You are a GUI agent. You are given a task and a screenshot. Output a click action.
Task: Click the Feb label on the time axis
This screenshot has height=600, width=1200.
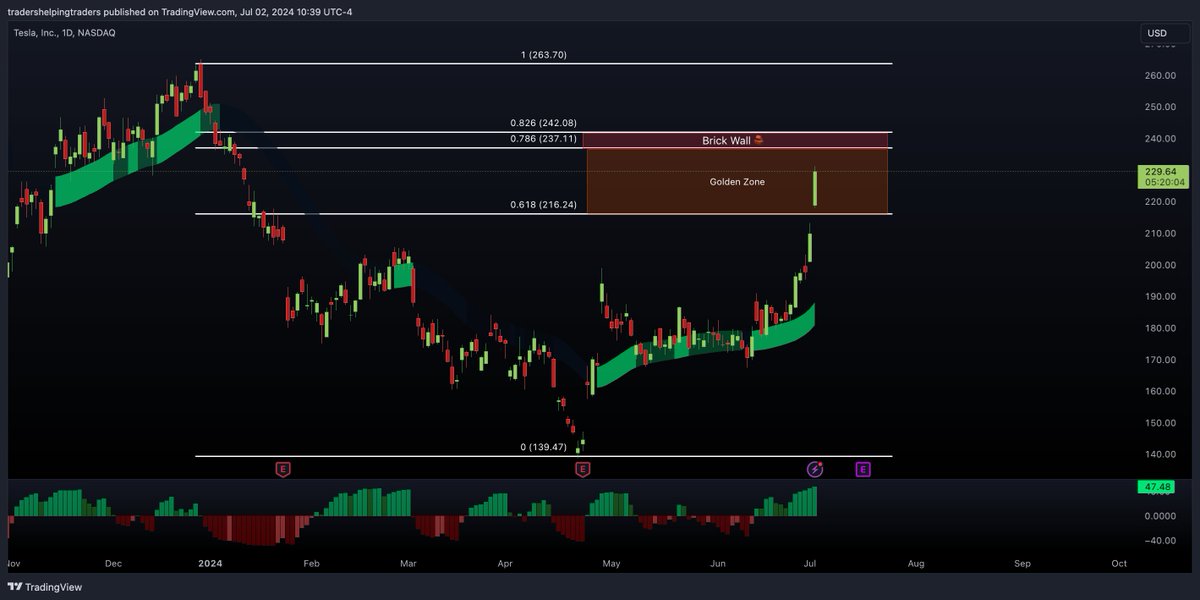click(x=311, y=564)
